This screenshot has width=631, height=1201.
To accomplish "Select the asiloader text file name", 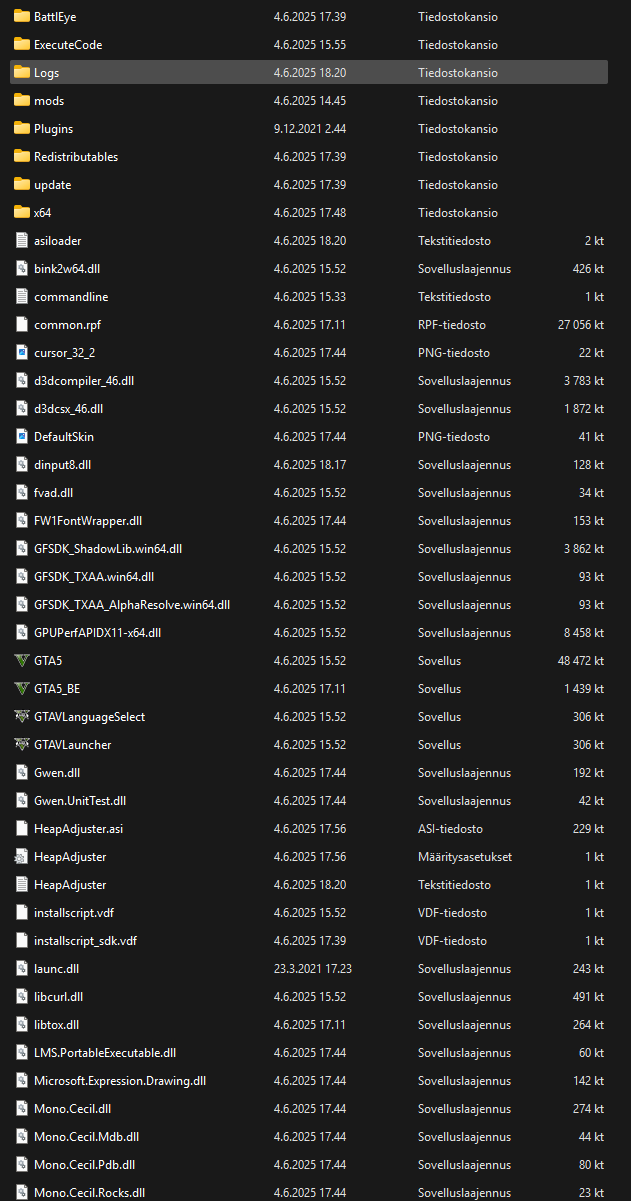I will (x=57, y=241).
